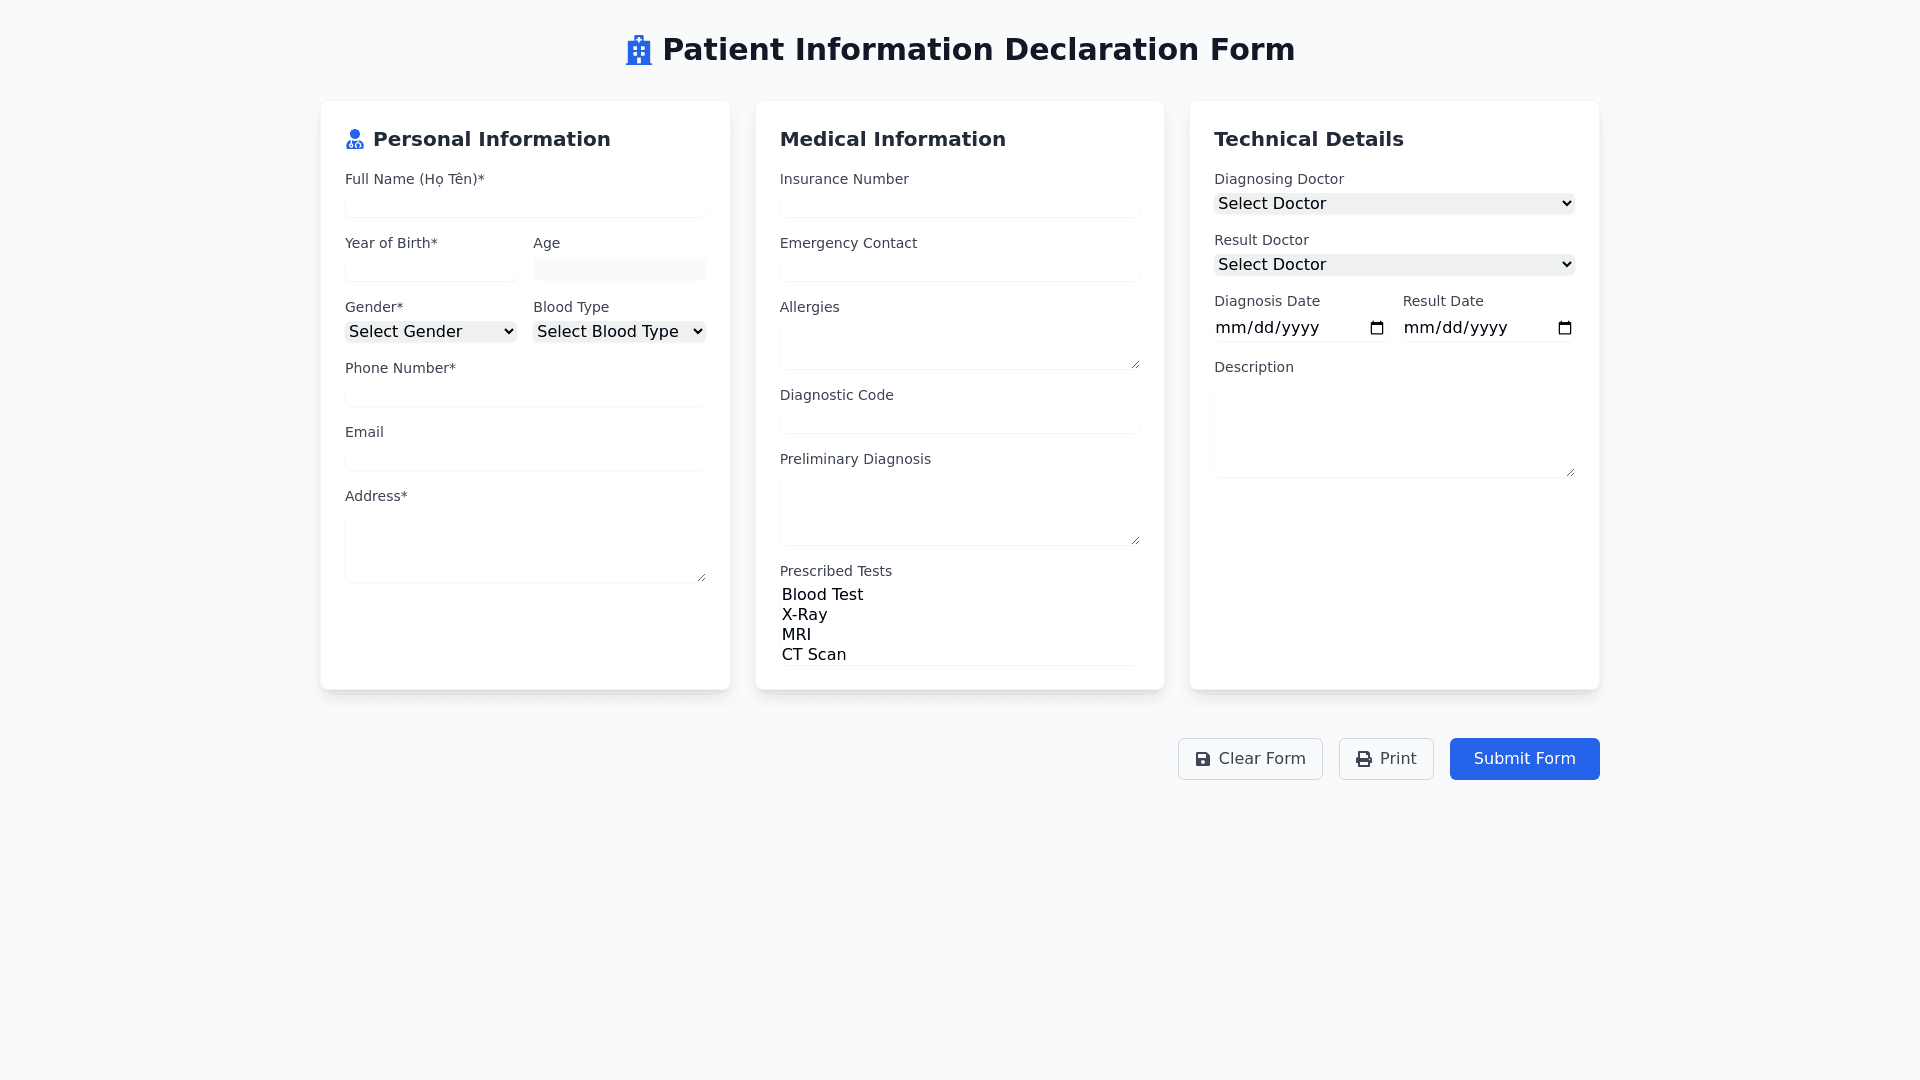Click the Year of Birth field
This screenshot has width=1920, height=1080.
pyautogui.click(x=430, y=269)
